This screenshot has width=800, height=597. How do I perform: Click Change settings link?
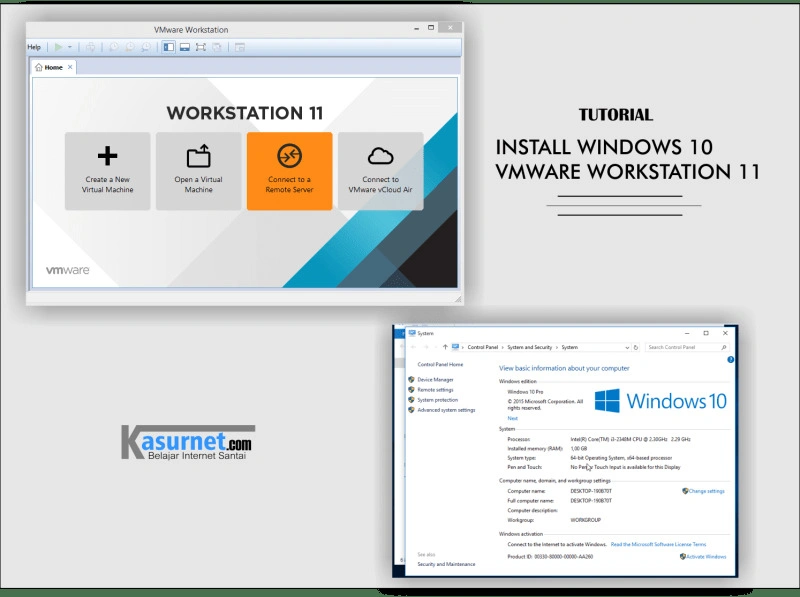tap(707, 491)
